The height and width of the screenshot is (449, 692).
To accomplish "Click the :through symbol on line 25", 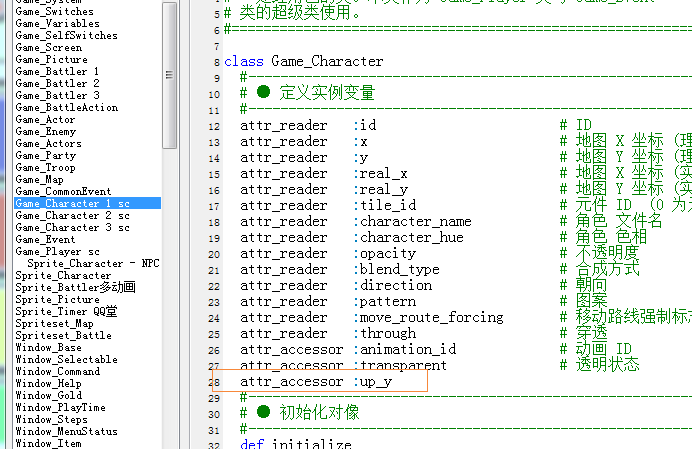I will tap(384, 333).
